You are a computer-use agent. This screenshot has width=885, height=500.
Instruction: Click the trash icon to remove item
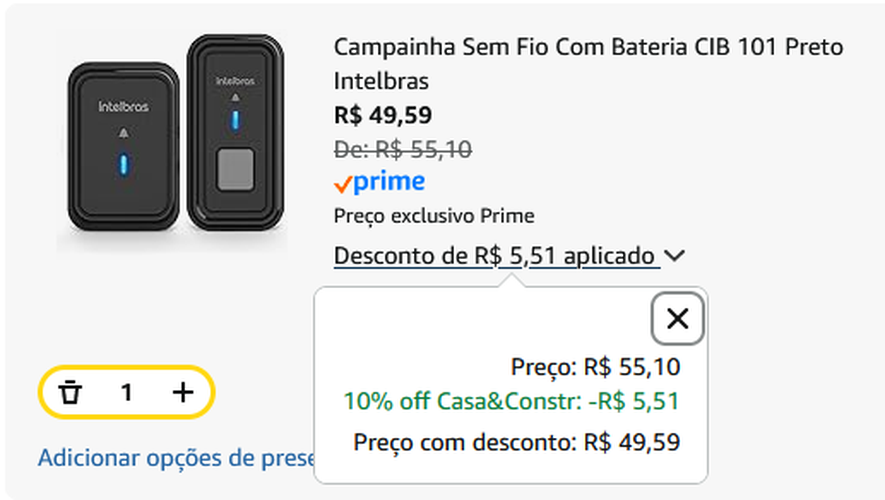pyautogui.click(x=70, y=392)
